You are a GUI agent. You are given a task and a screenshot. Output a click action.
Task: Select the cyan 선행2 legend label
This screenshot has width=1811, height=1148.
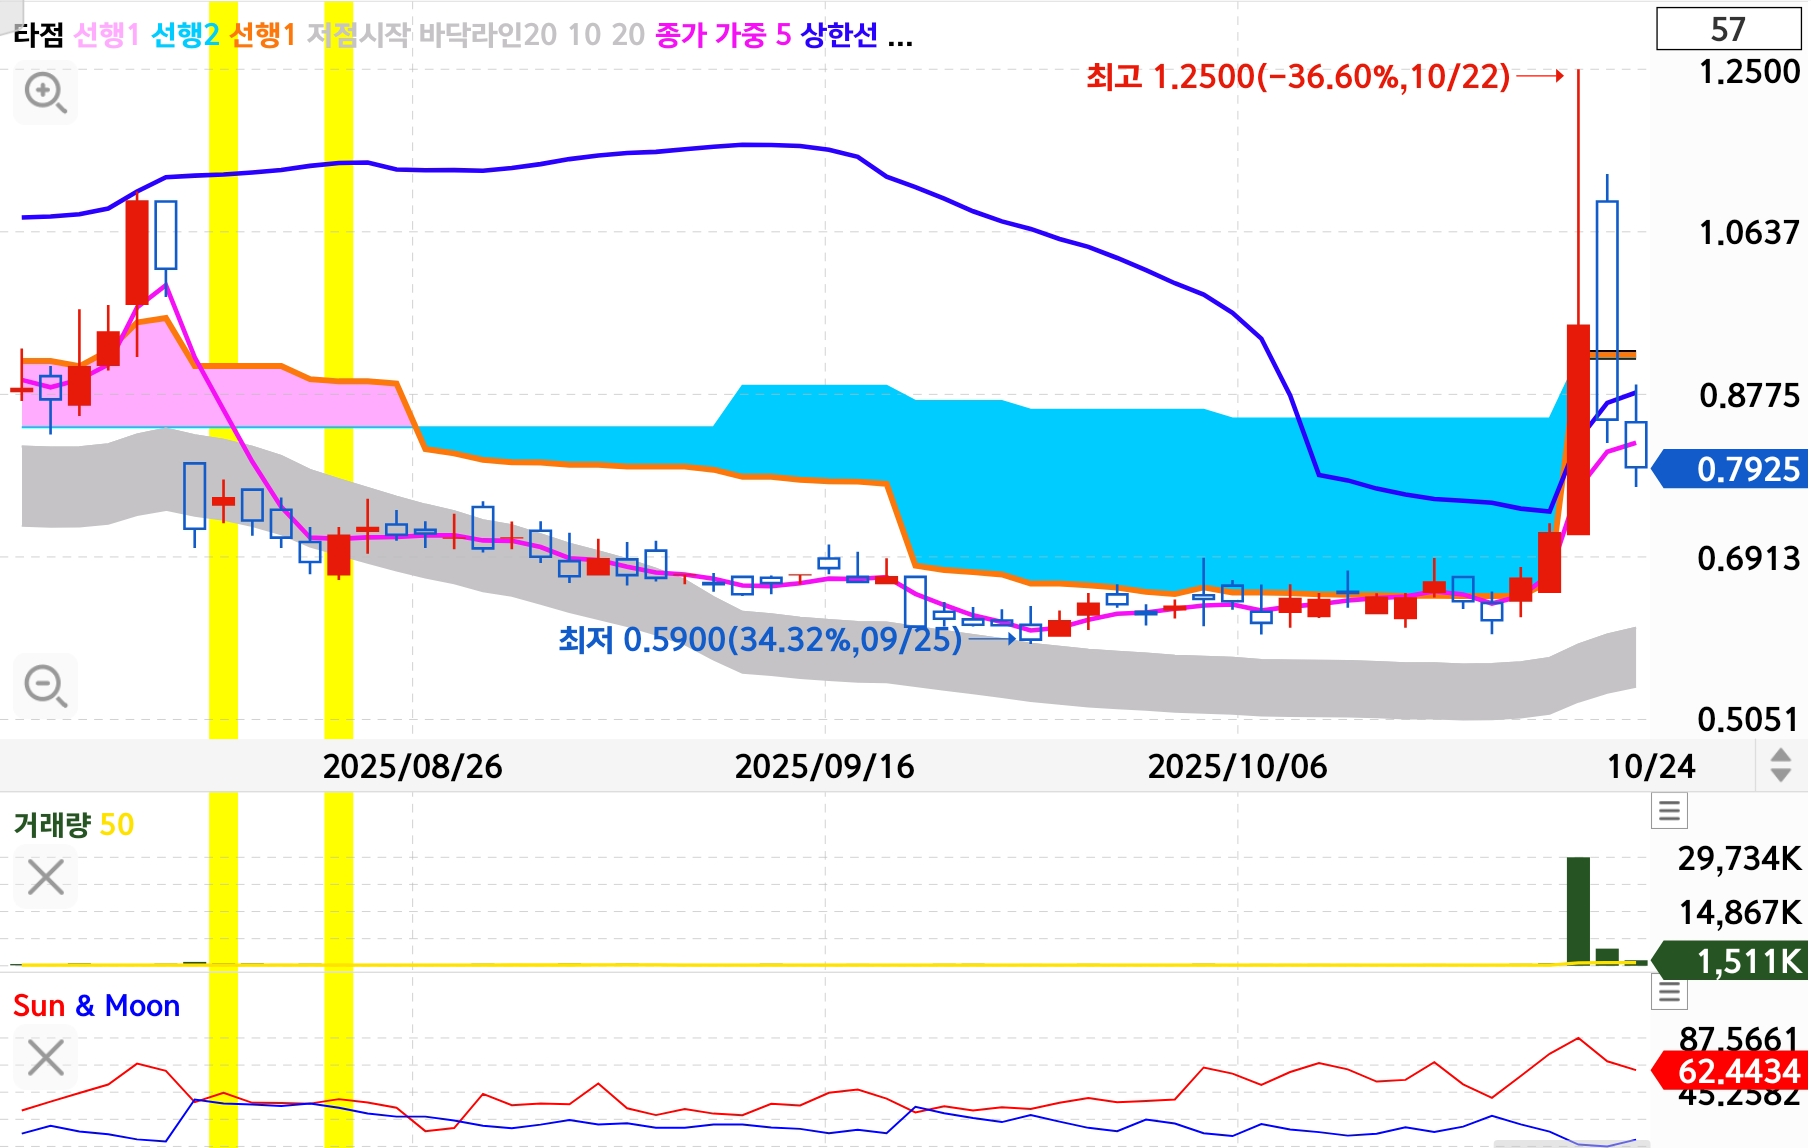click(185, 35)
